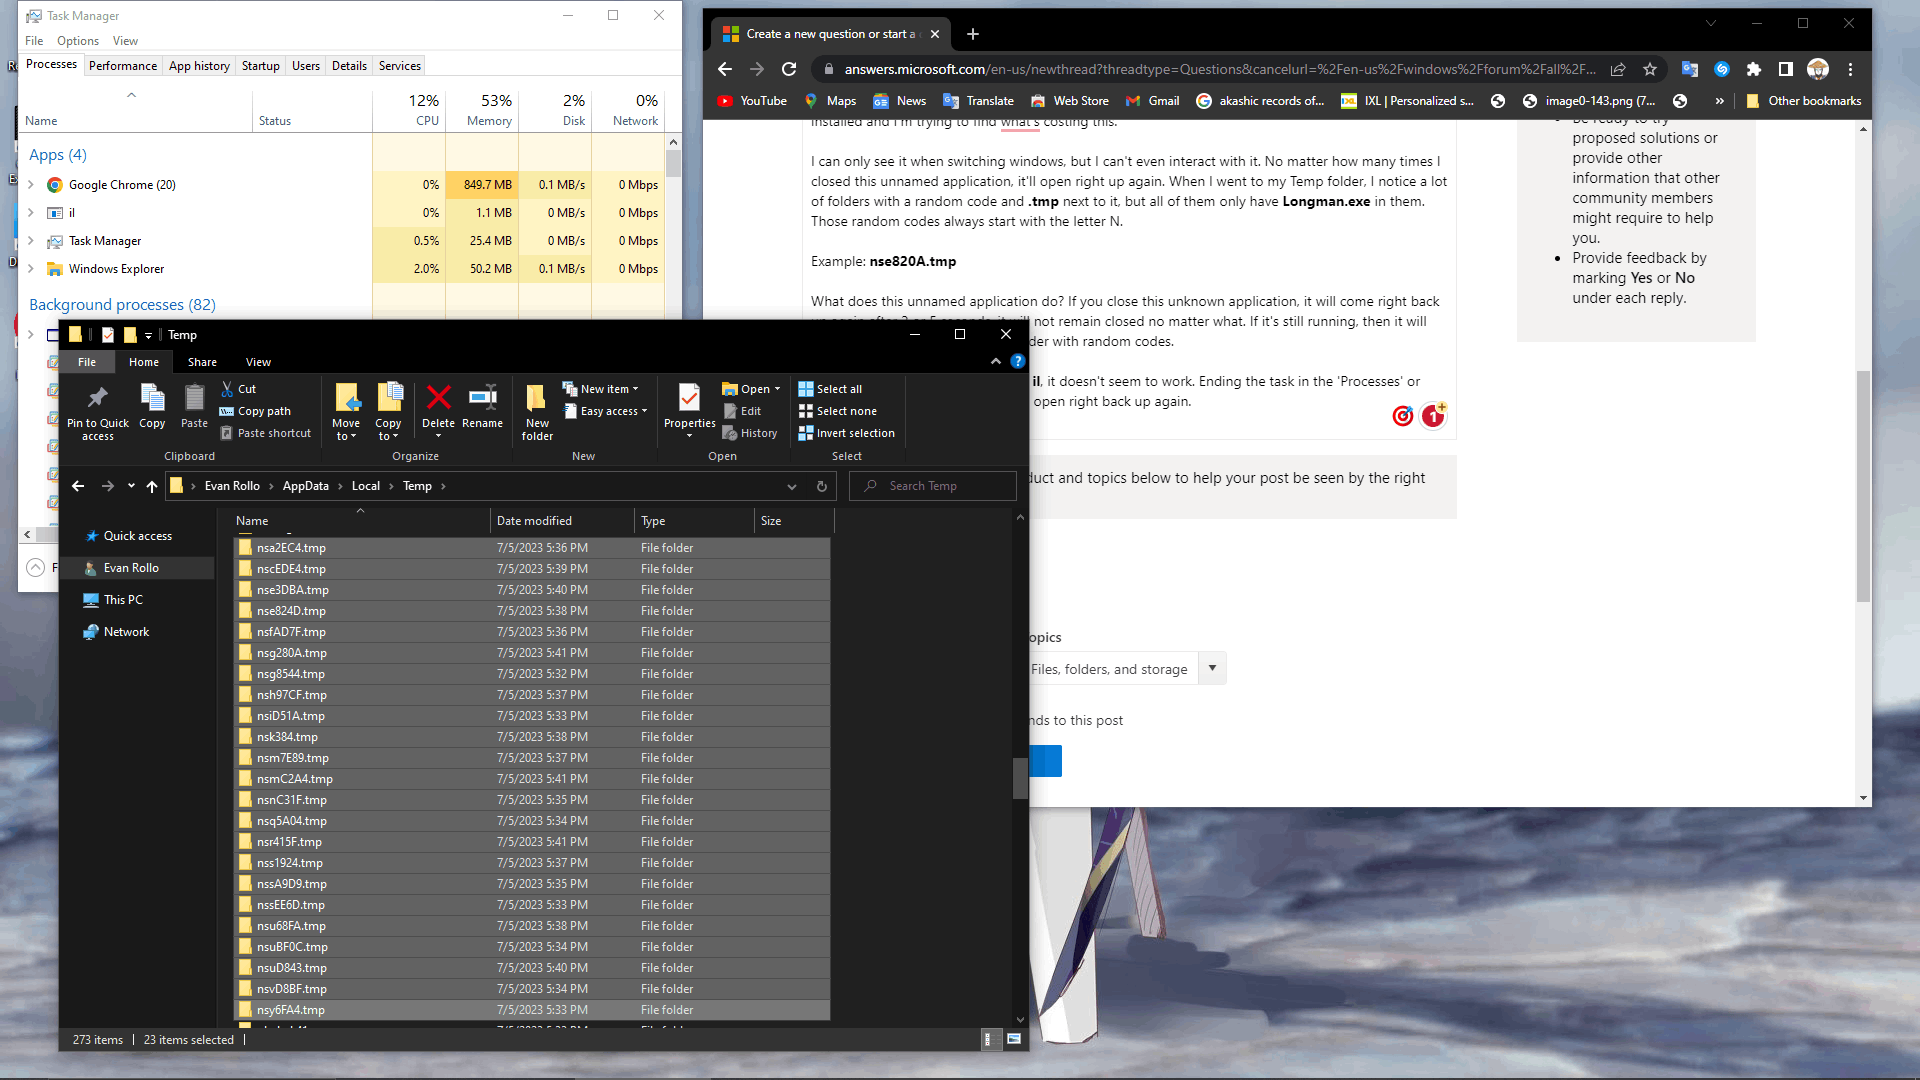The image size is (1920, 1080).
Task: Select folder nse824D.tmp
Action: coord(532,611)
